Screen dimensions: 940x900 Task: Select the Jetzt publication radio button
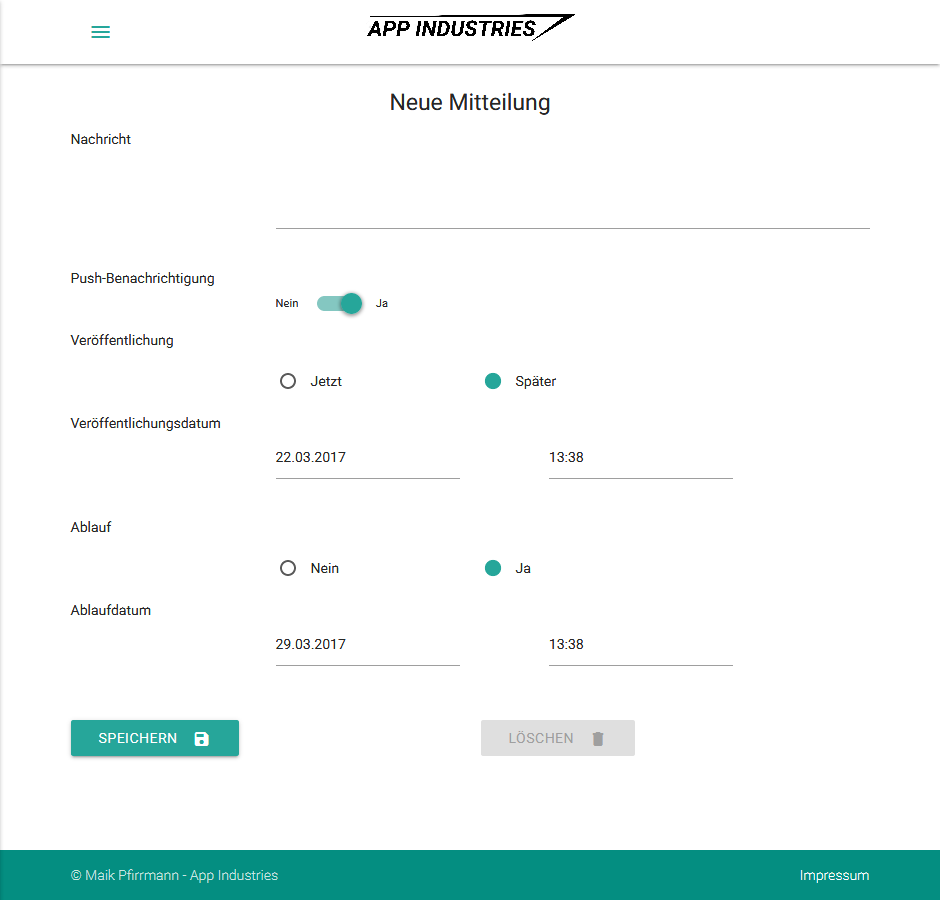(288, 381)
